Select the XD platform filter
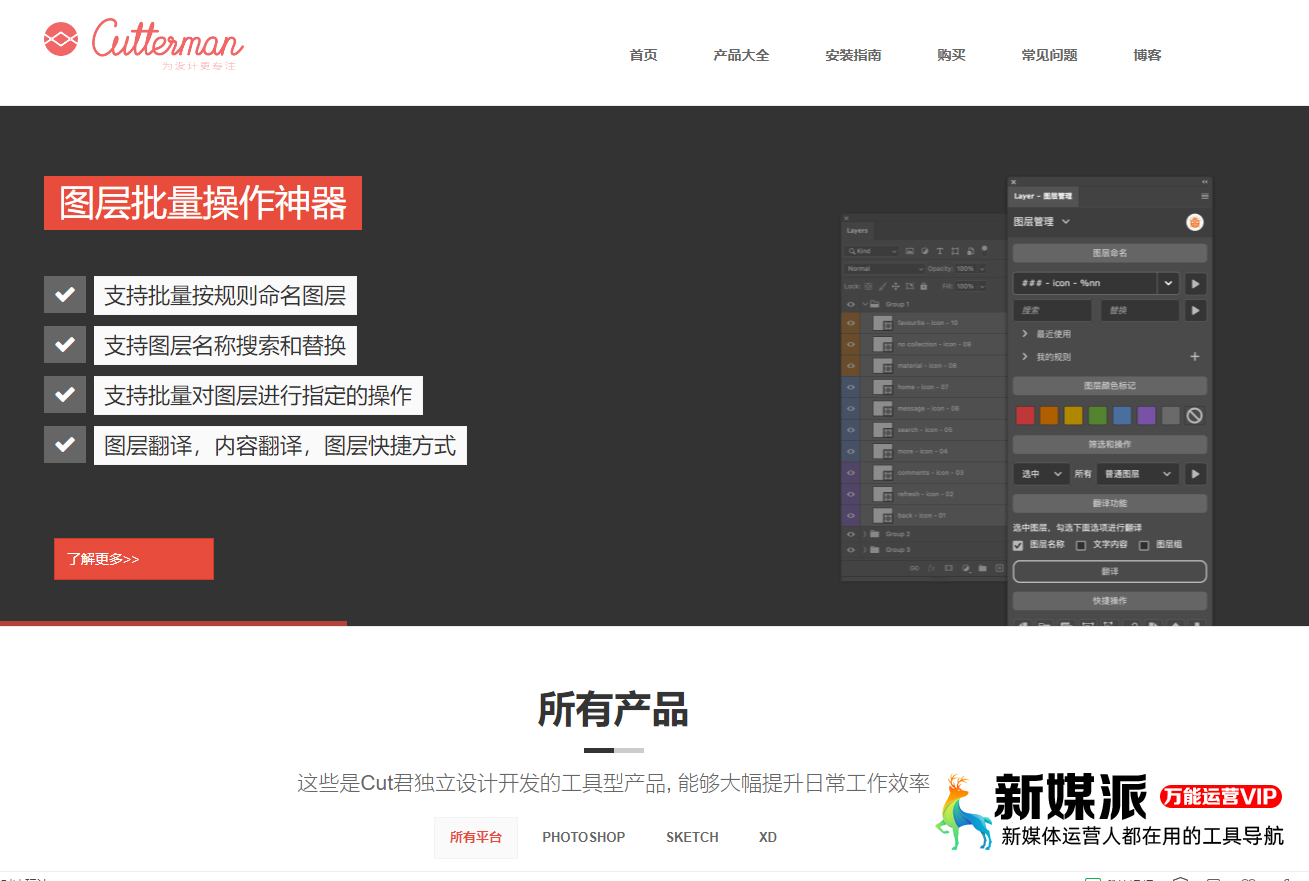1309x881 pixels. (x=768, y=838)
